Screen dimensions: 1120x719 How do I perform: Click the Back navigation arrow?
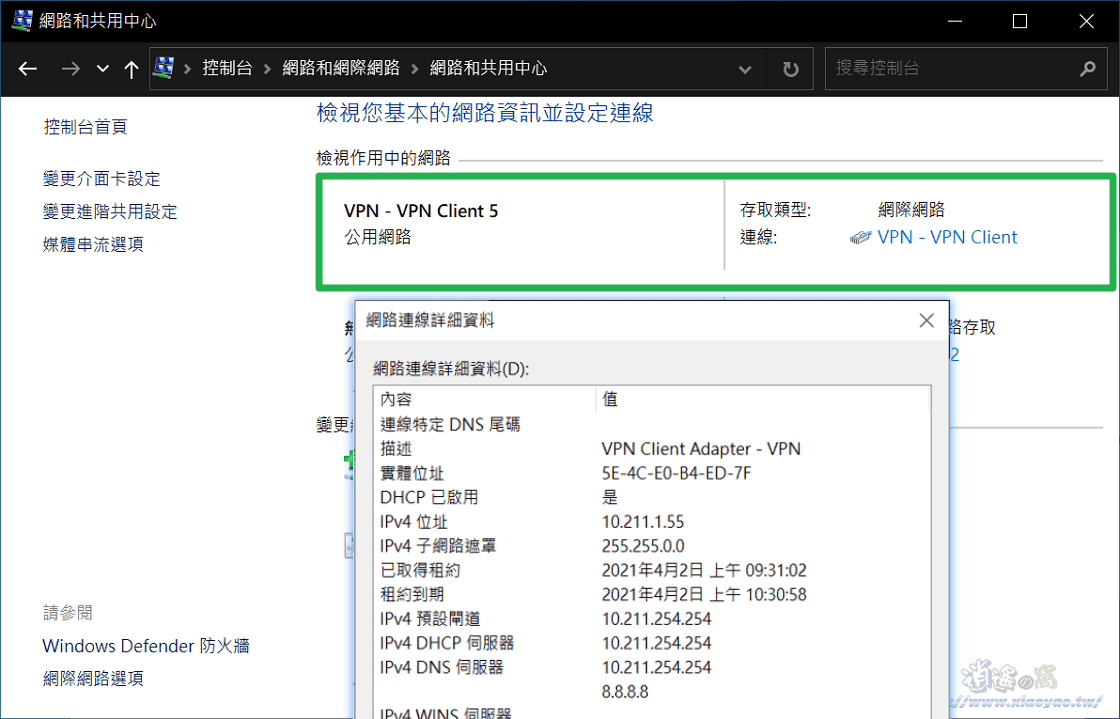point(27,68)
